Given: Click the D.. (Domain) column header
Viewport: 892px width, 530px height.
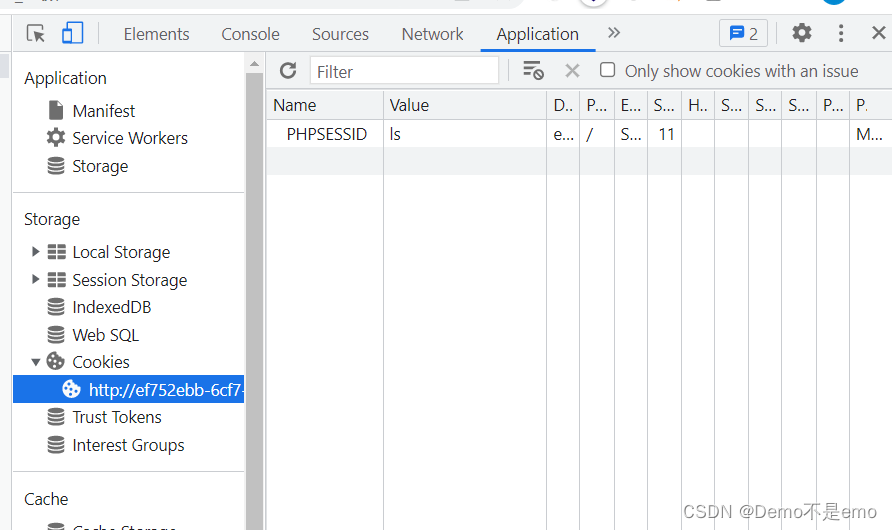Looking at the screenshot, I should (563, 105).
